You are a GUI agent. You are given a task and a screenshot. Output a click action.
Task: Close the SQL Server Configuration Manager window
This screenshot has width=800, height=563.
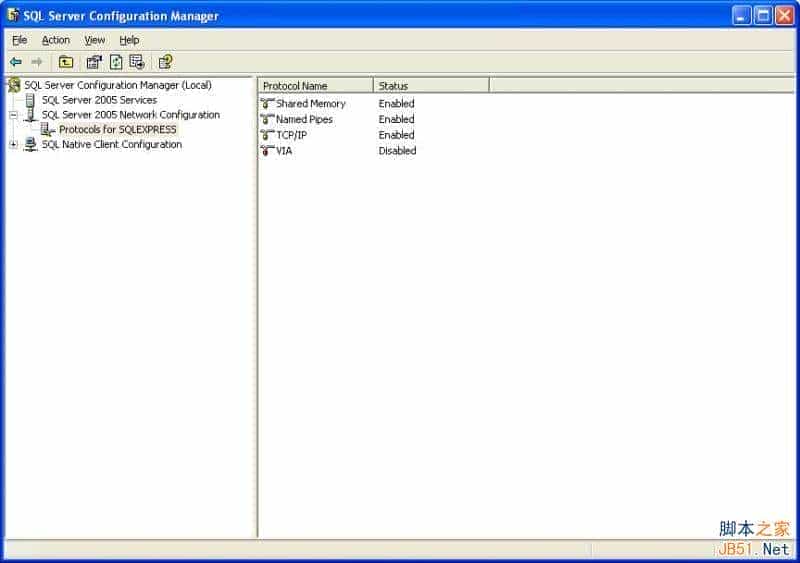pyautogui.click(x=785, y=15)
